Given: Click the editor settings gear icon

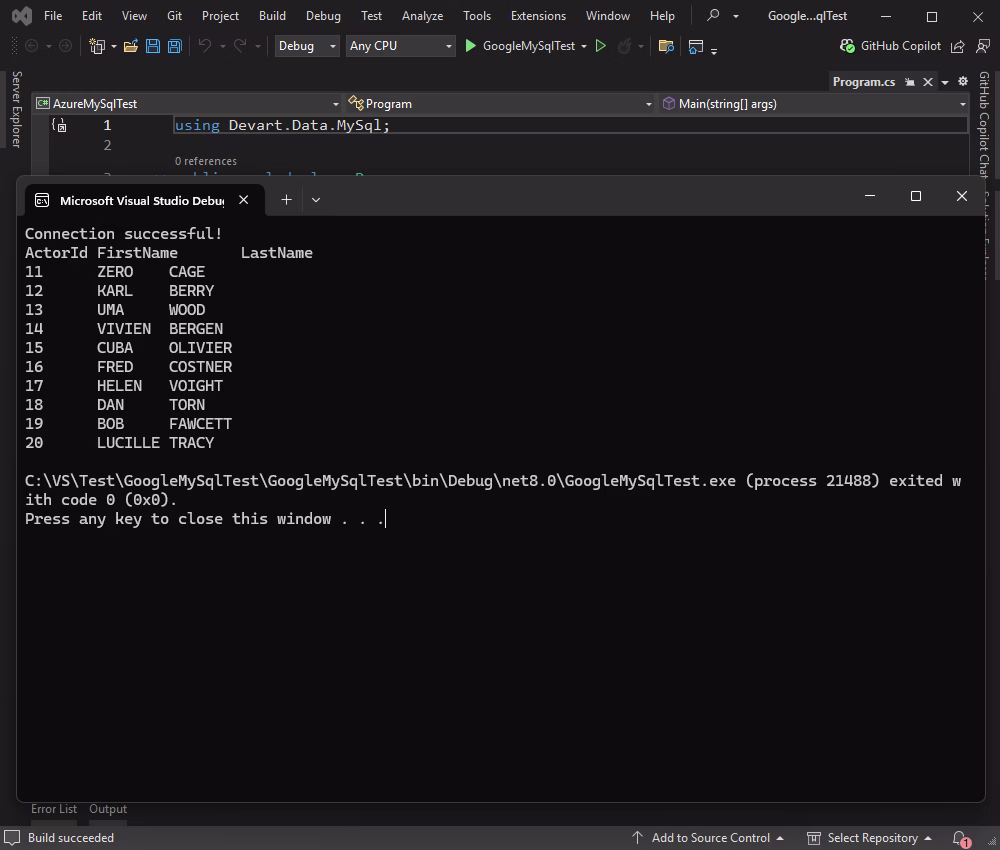Looking at the screenshot, I should 963,82.
